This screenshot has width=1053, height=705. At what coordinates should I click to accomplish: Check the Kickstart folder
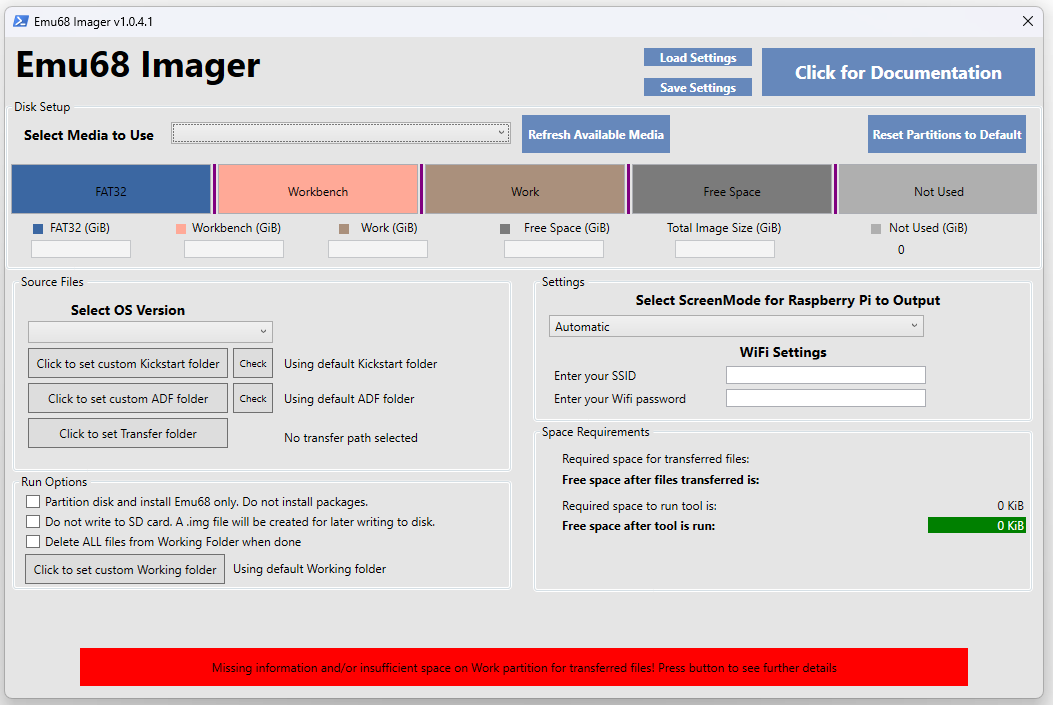253,363
